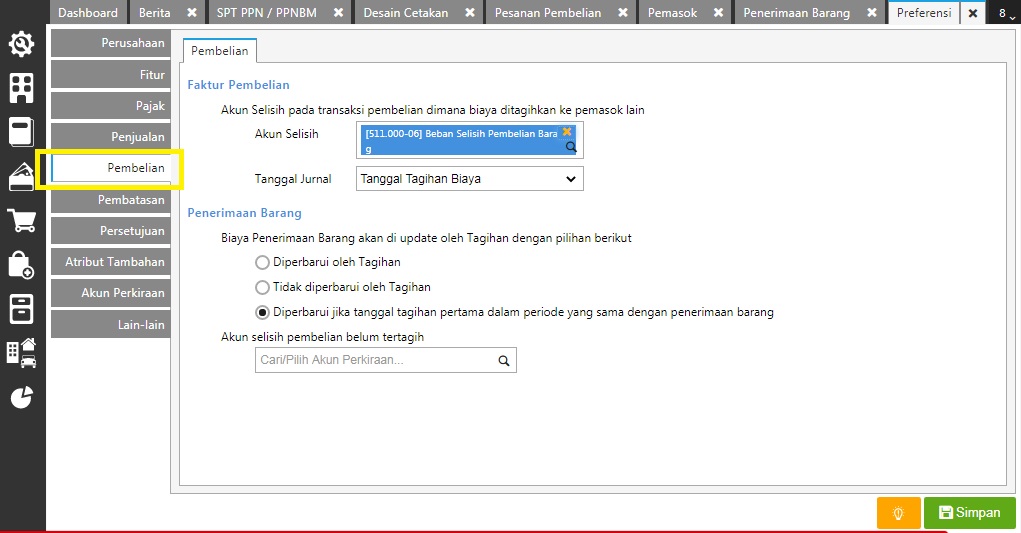1021x533 pixels.
Task: Remove the selected Akun Selisih account
Action: (x=566, y=132)
